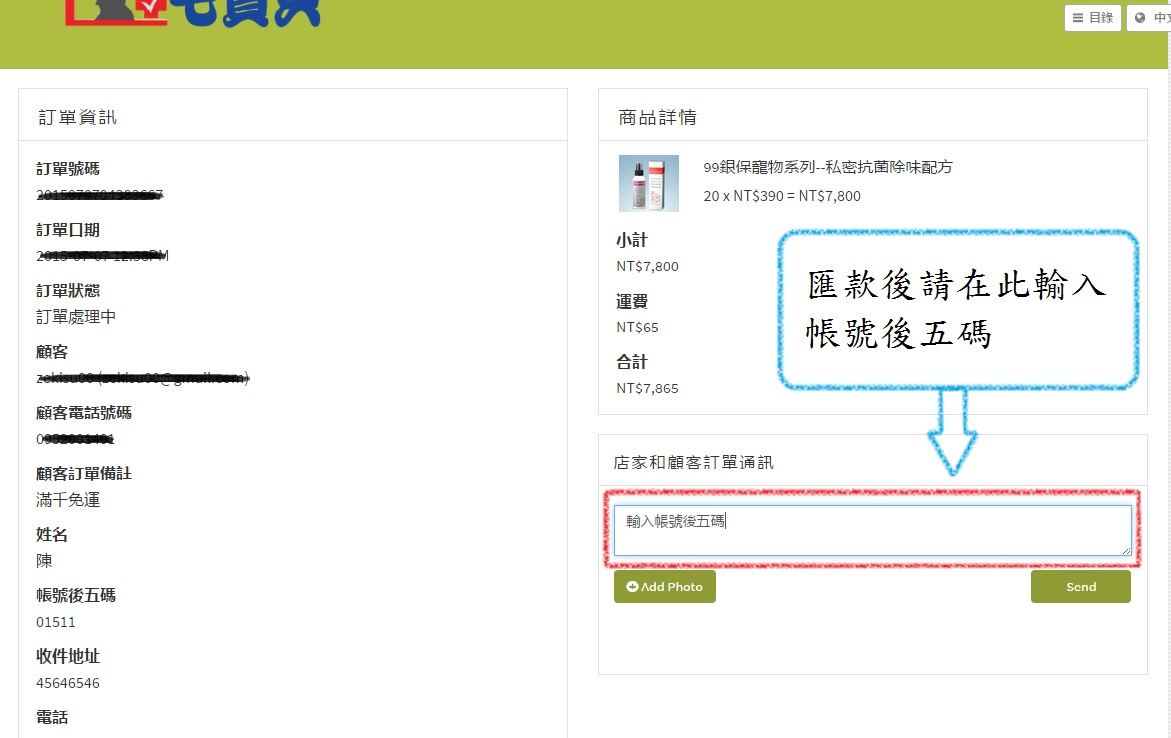Click the 訂單處理中 order status text

(76, 316)
